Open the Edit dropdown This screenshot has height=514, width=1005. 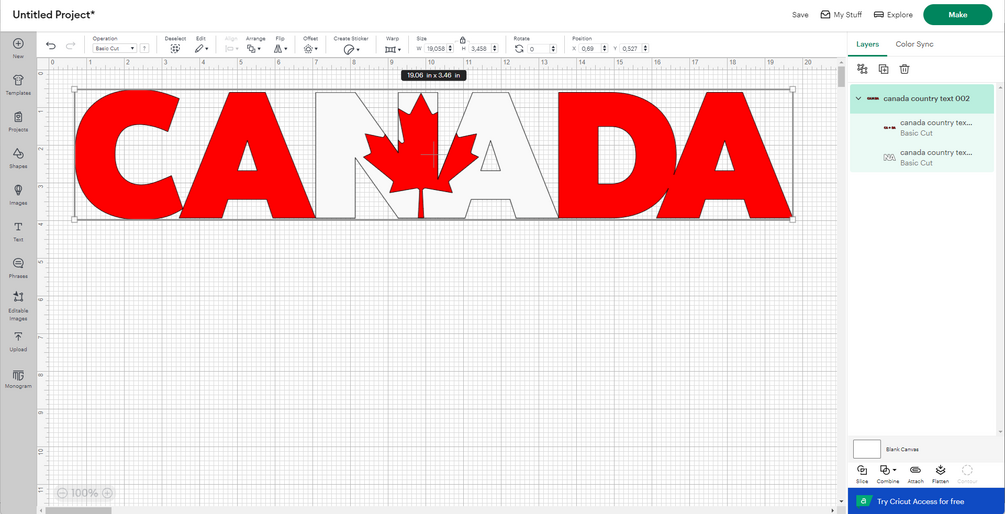[201, 48]
